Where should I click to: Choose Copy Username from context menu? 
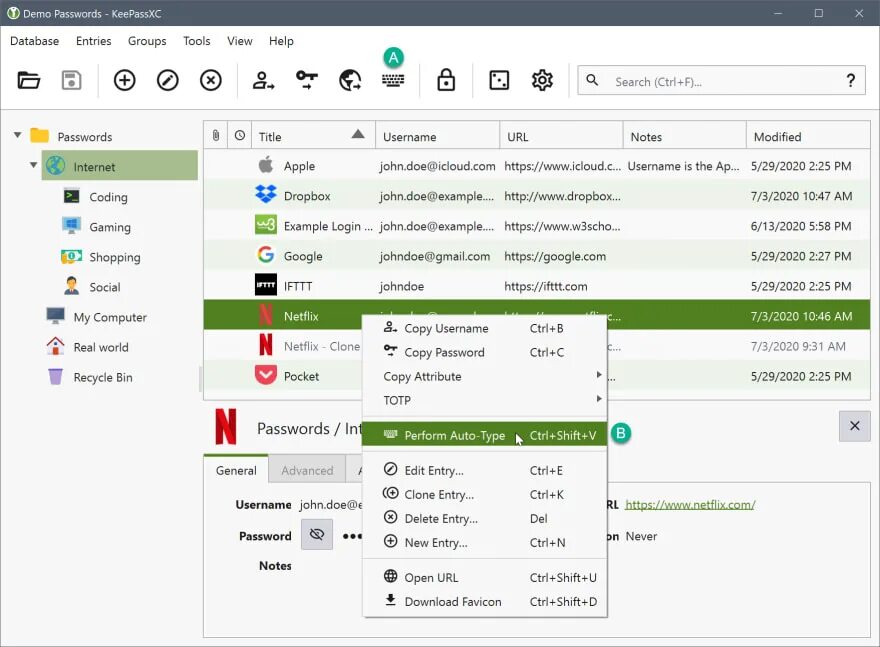(x=484, y=328)
